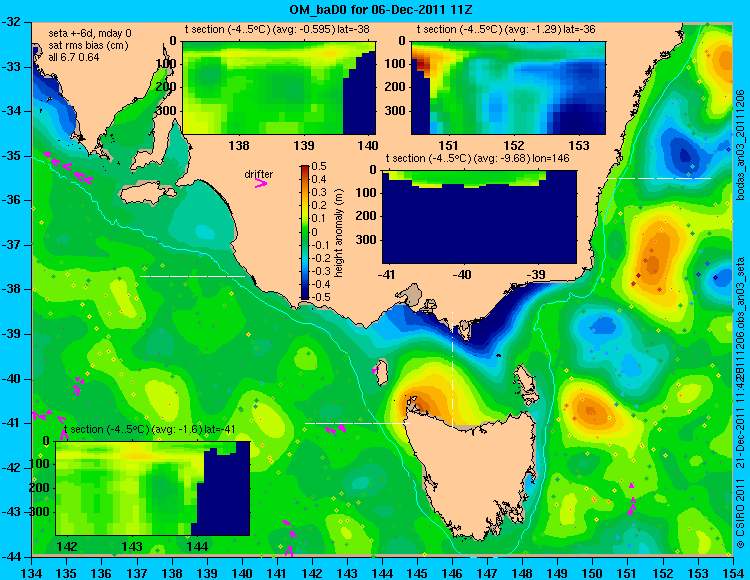Click the main map latitude label -35
The width and height of the screenshot is (750, 580).
click(x=12, y=156)
